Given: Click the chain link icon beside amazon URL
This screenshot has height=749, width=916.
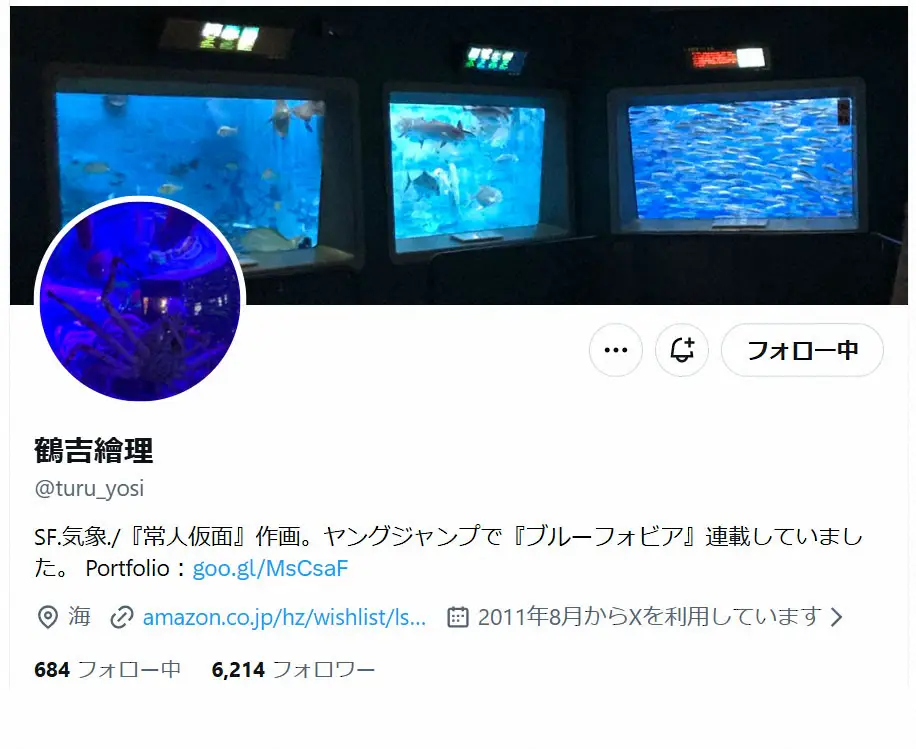Looking at the screenshot, I should pyautogui.click(x=122, y=618).
